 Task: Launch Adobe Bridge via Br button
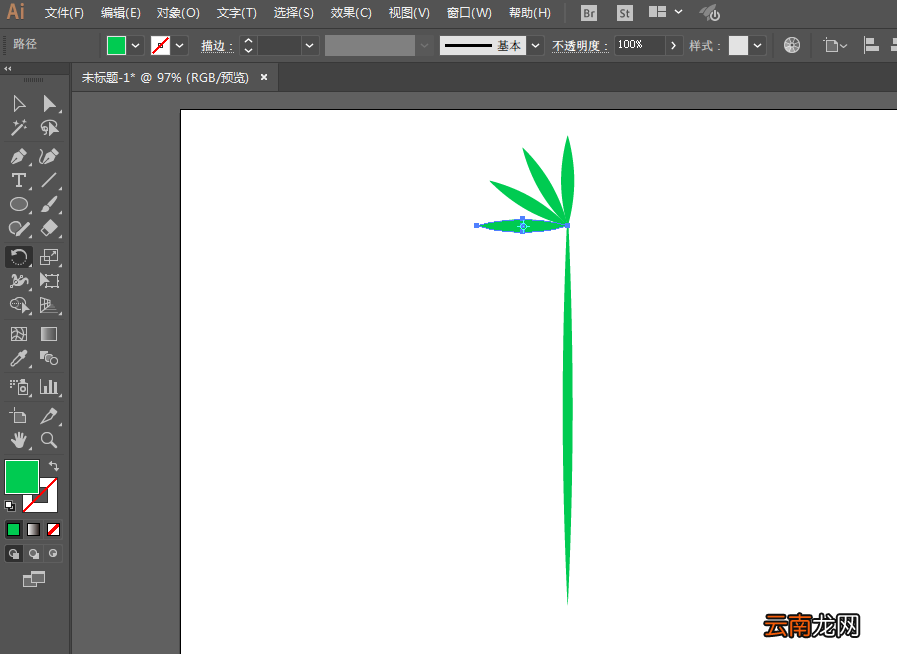tap(589, 13)
